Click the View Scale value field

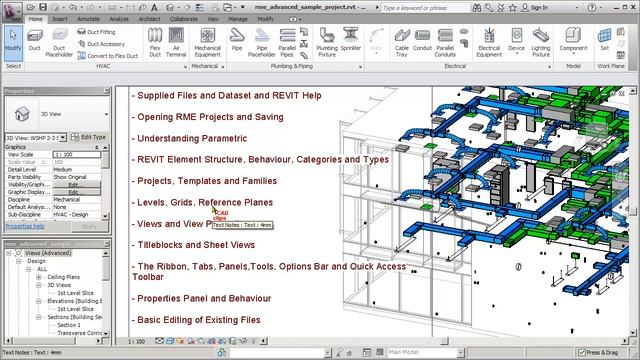[77, 155]
